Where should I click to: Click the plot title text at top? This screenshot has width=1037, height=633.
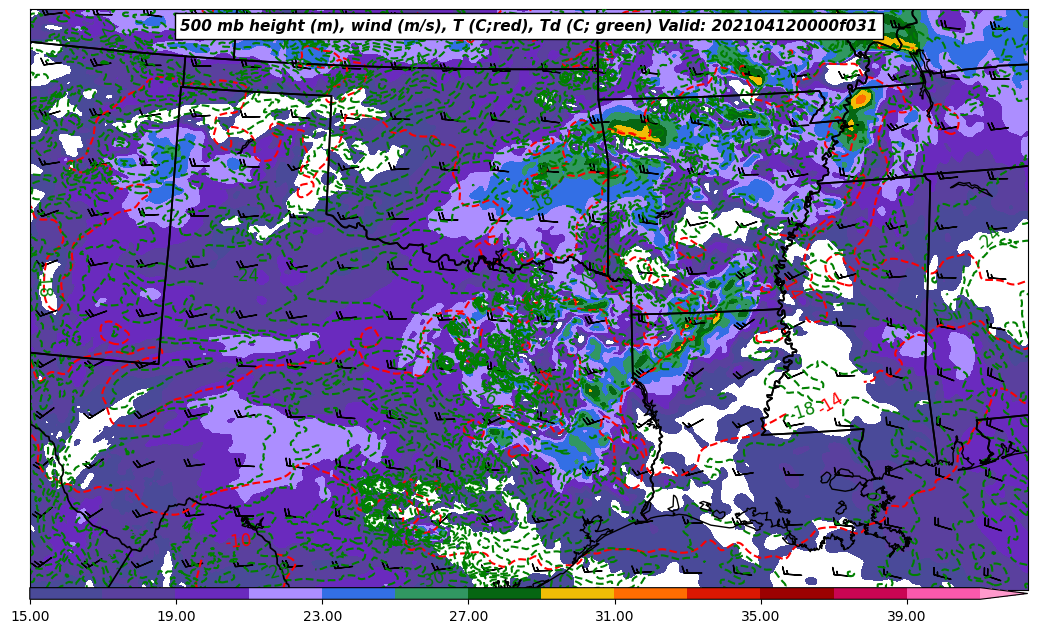528,26
